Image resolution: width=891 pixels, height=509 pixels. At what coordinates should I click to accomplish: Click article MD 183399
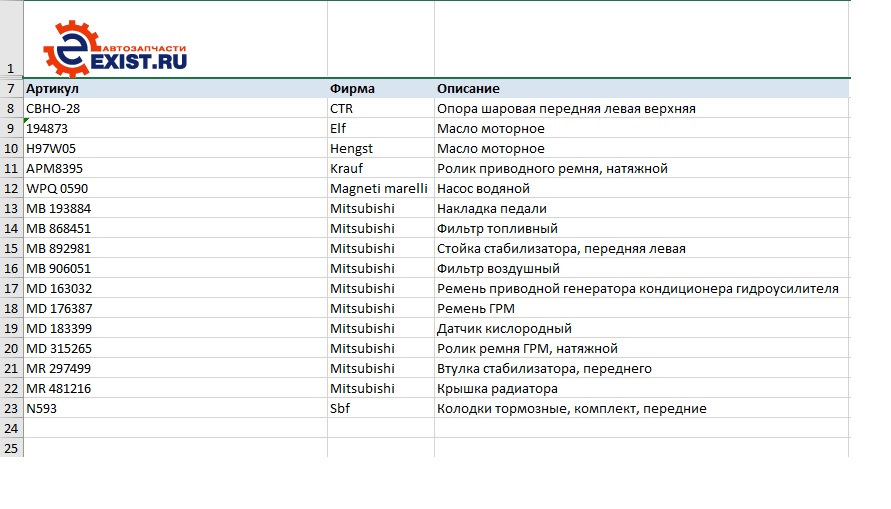[175, 328]
